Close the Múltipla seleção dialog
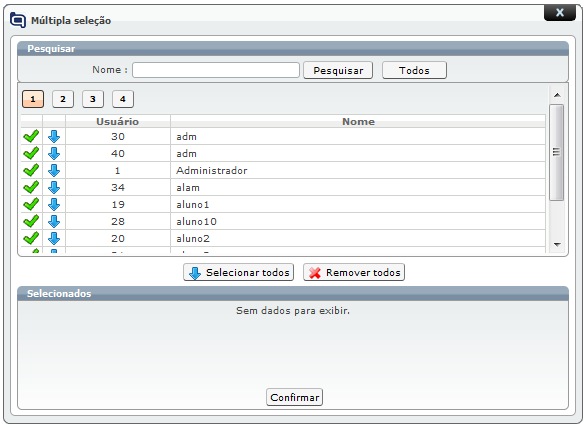This screenshot has height=428, width=585. tap(560, 13)
